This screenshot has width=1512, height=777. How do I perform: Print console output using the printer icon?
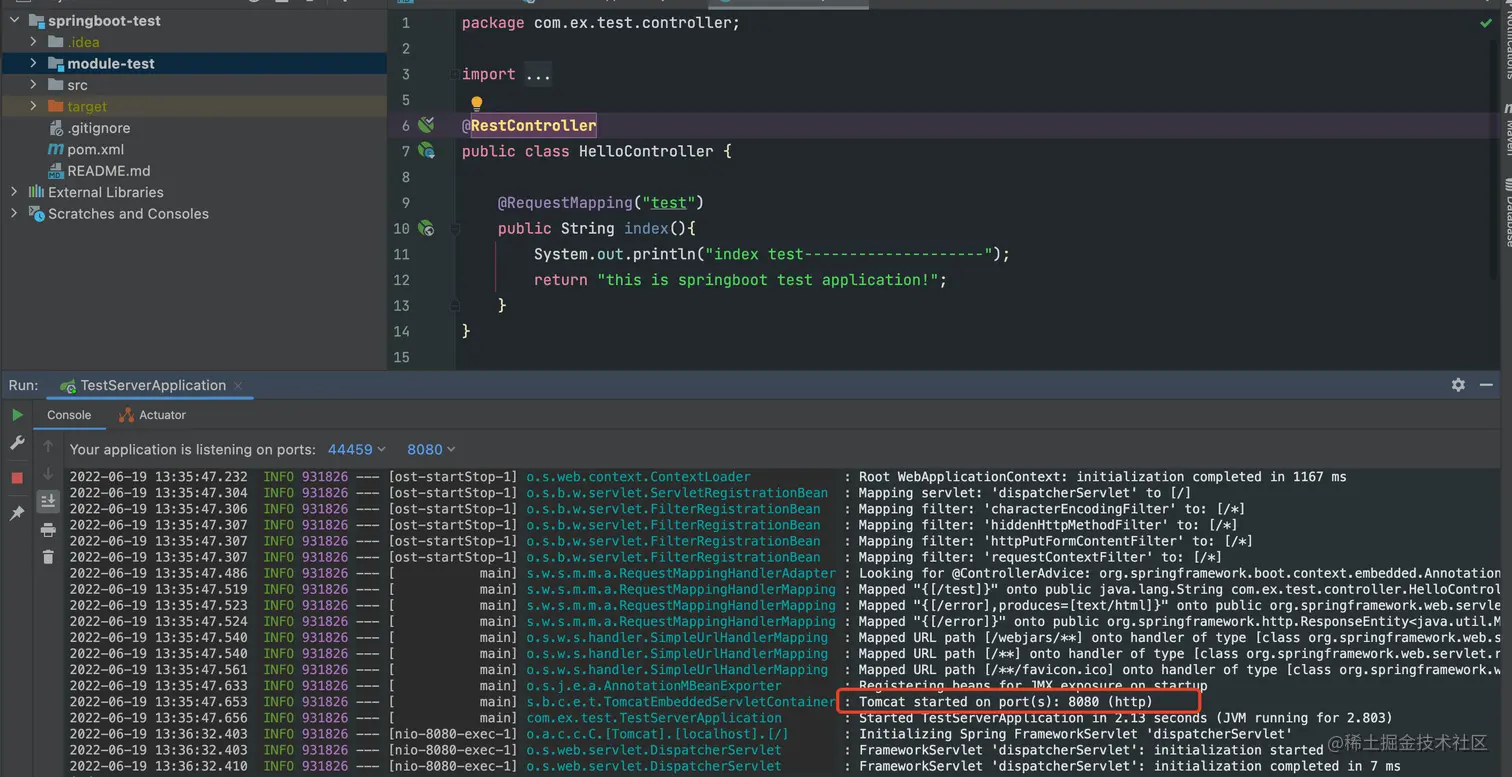[48, 530]
